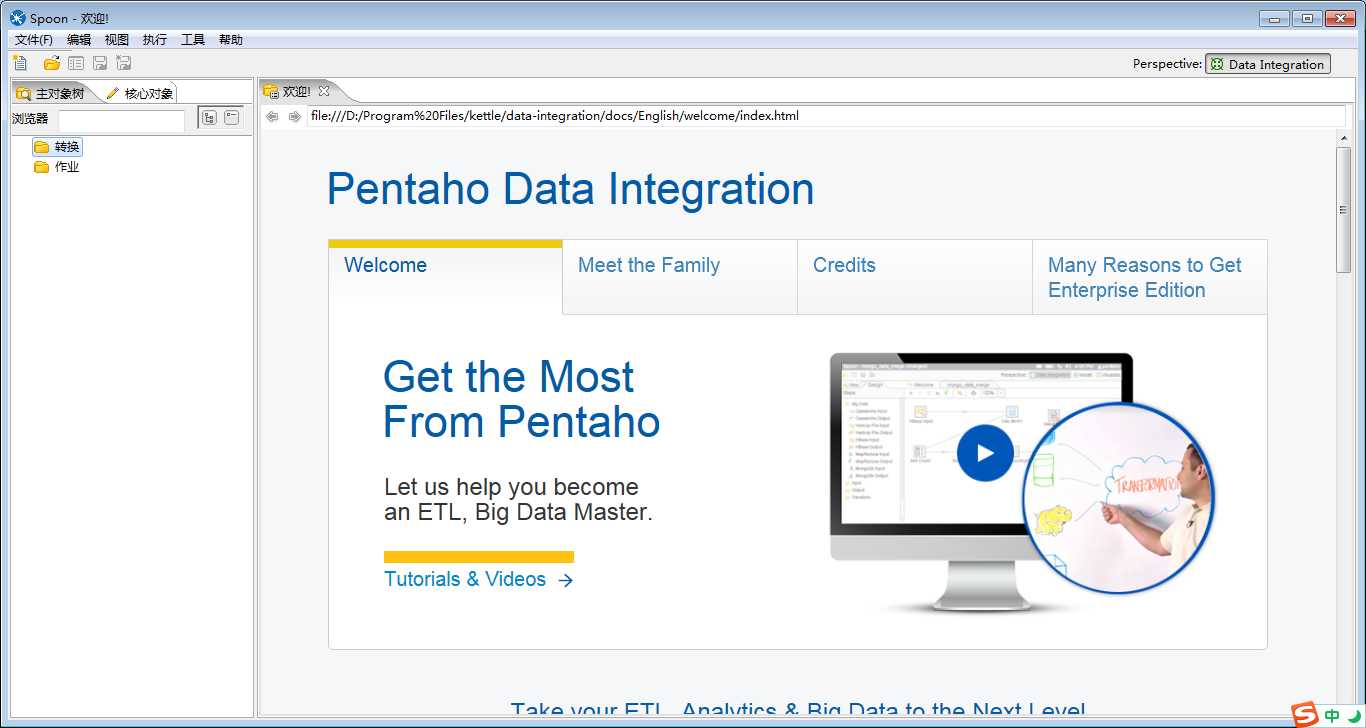Click the Spoon application title icon

click(x=18, y=18)
